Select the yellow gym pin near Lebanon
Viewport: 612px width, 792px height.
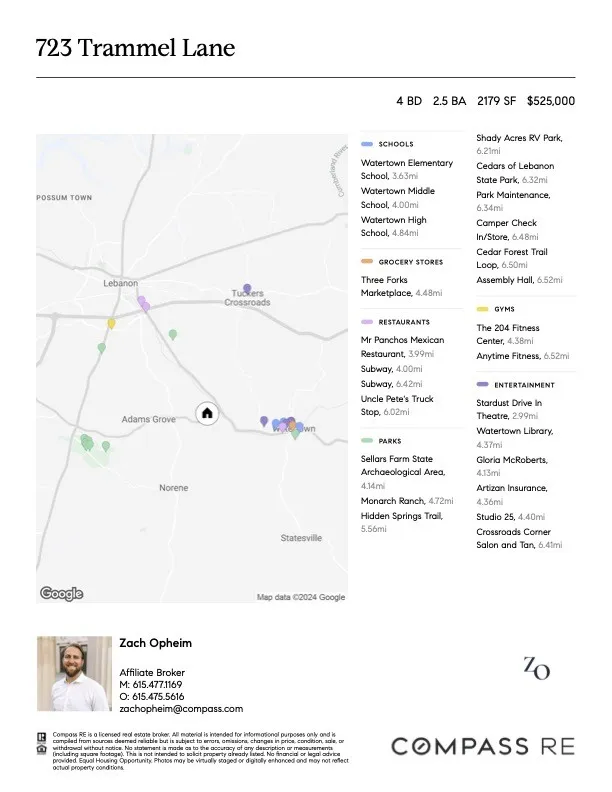click(112, 323)
